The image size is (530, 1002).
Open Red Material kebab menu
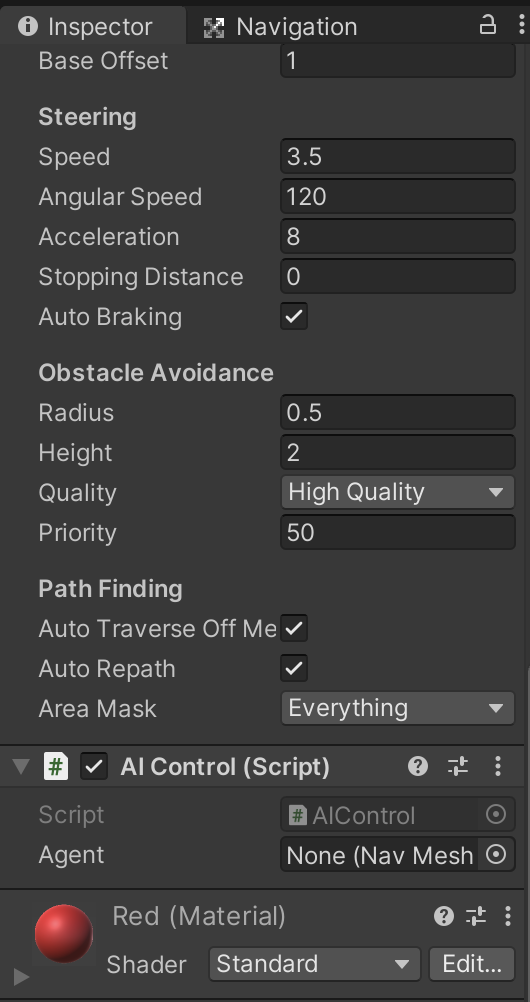[x=508, y=916]
